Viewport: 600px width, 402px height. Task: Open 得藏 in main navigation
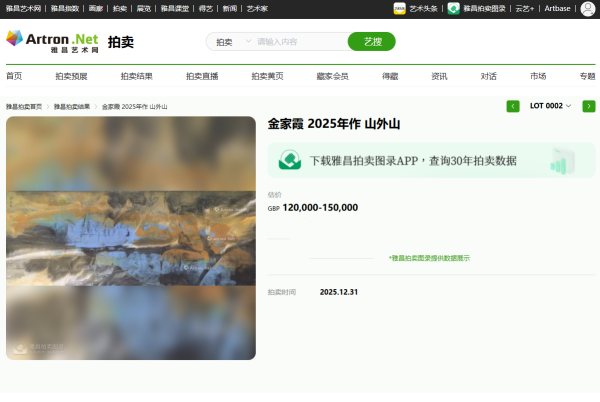[390, 76]
